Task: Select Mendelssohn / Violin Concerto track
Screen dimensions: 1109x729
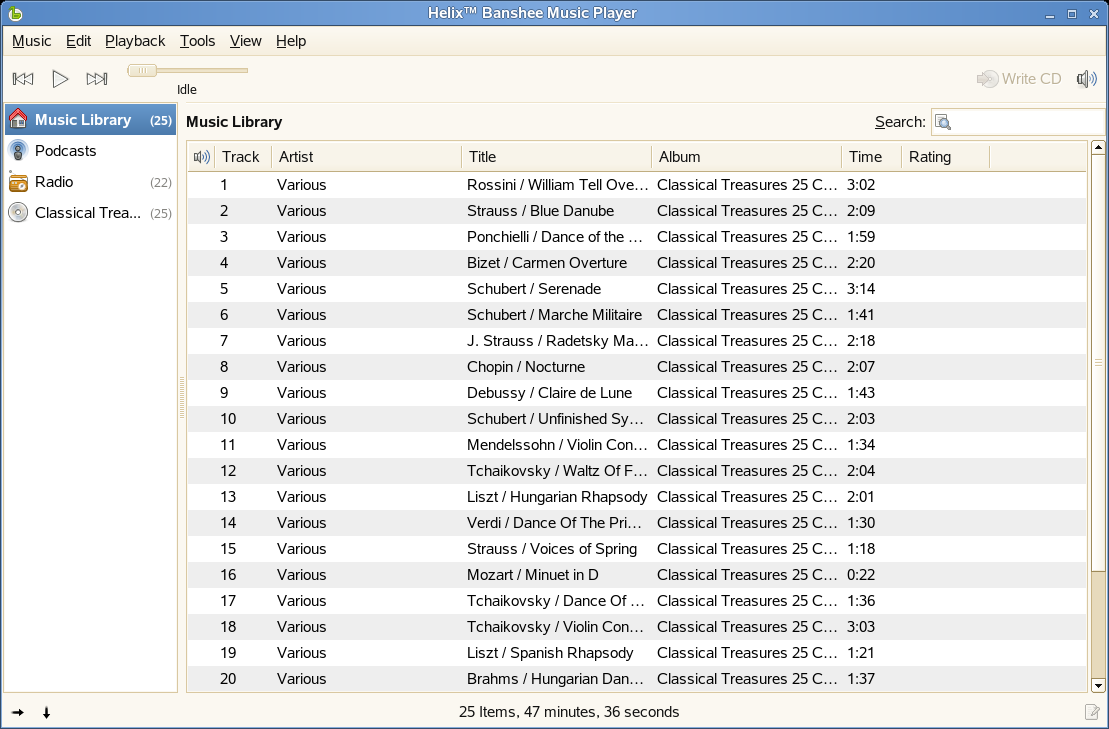Action: [637, 445]
